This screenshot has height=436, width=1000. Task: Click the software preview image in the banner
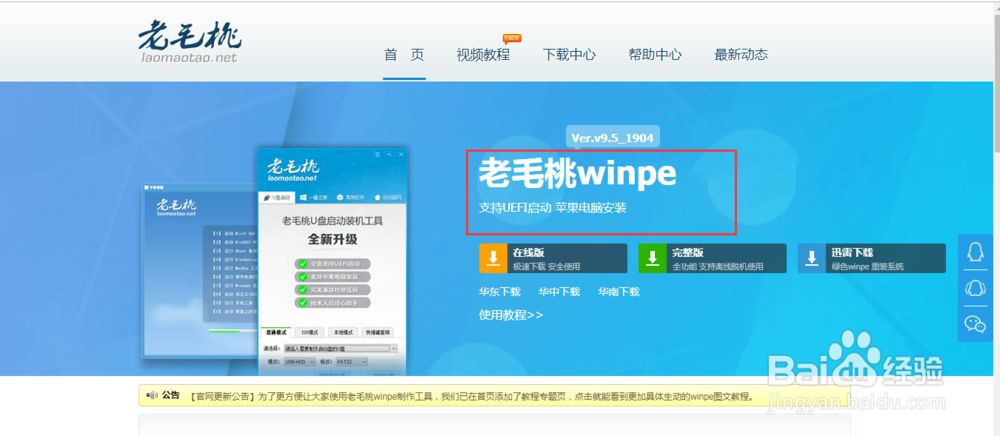click(x=276, y=261)
